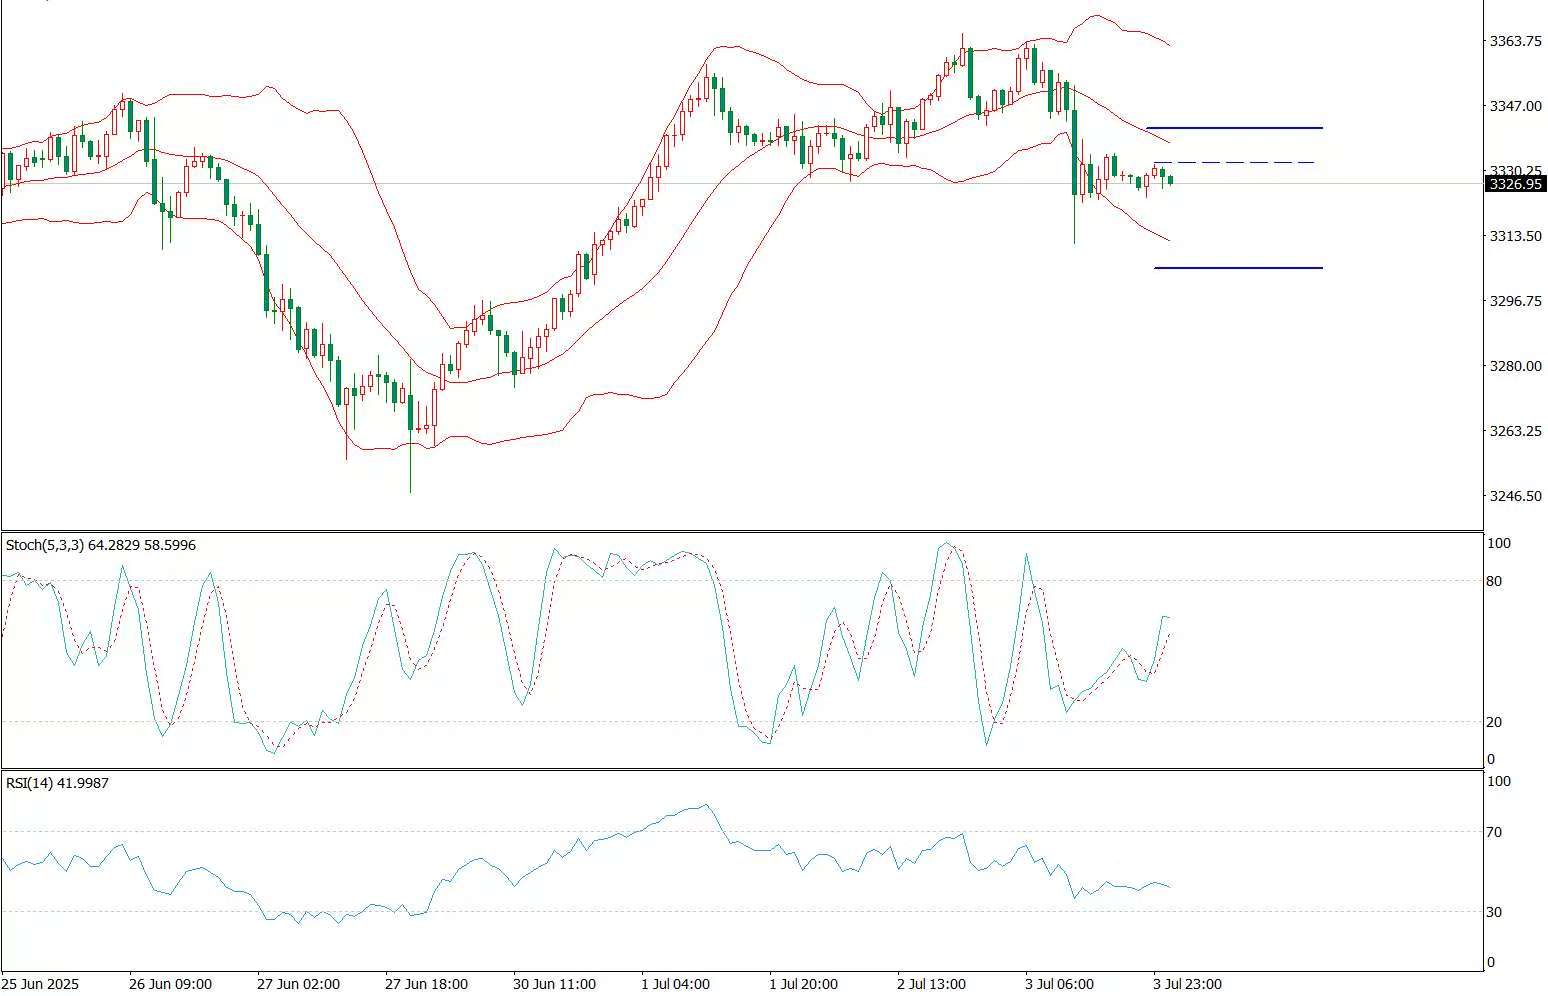This screenshot has height=996, width=1548.
Task: Select the 70 level on RSI scale
Action: pos(1494,832)
